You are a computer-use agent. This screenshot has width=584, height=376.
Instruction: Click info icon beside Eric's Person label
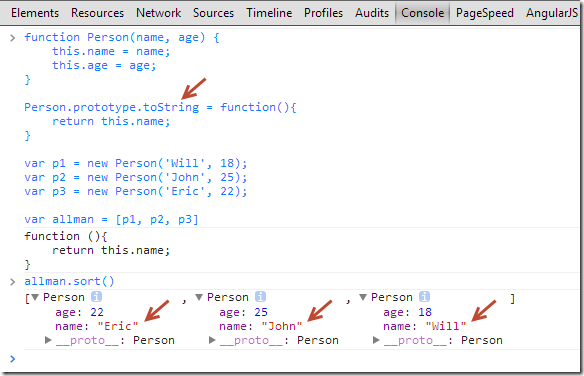click(96, 297)
